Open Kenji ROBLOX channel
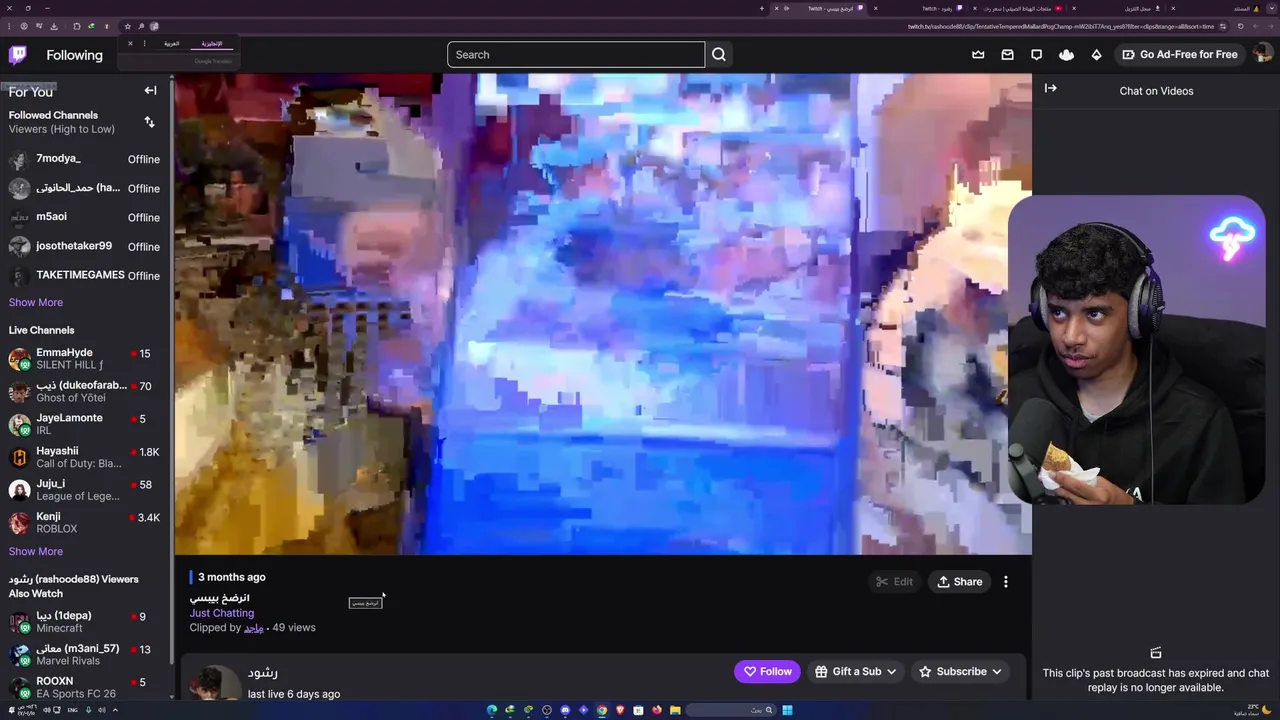The image size is (1280, 720). tap(85, 522)
